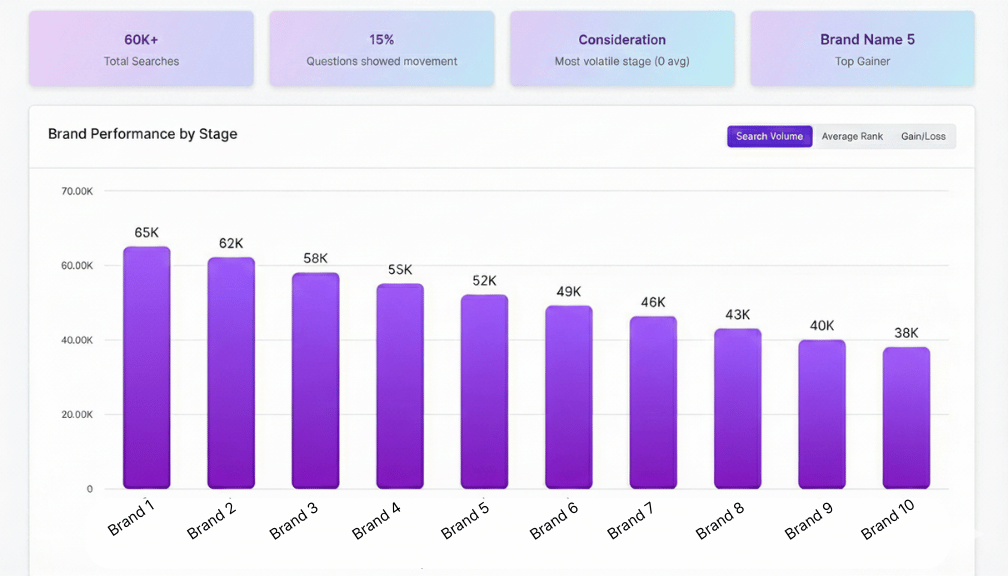
Task: Open the Total Searches summary card
Action: [141, 49]
